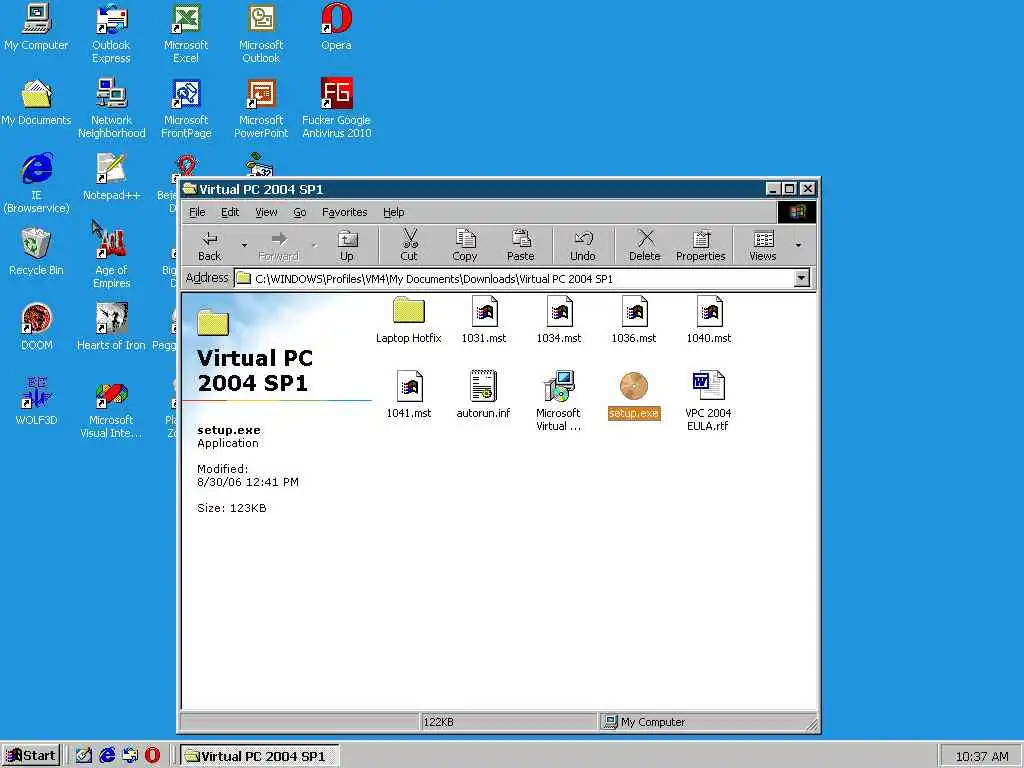1024x768 pixels.
Task: Click the first quick launch icon beside Start
Action: 84,756
